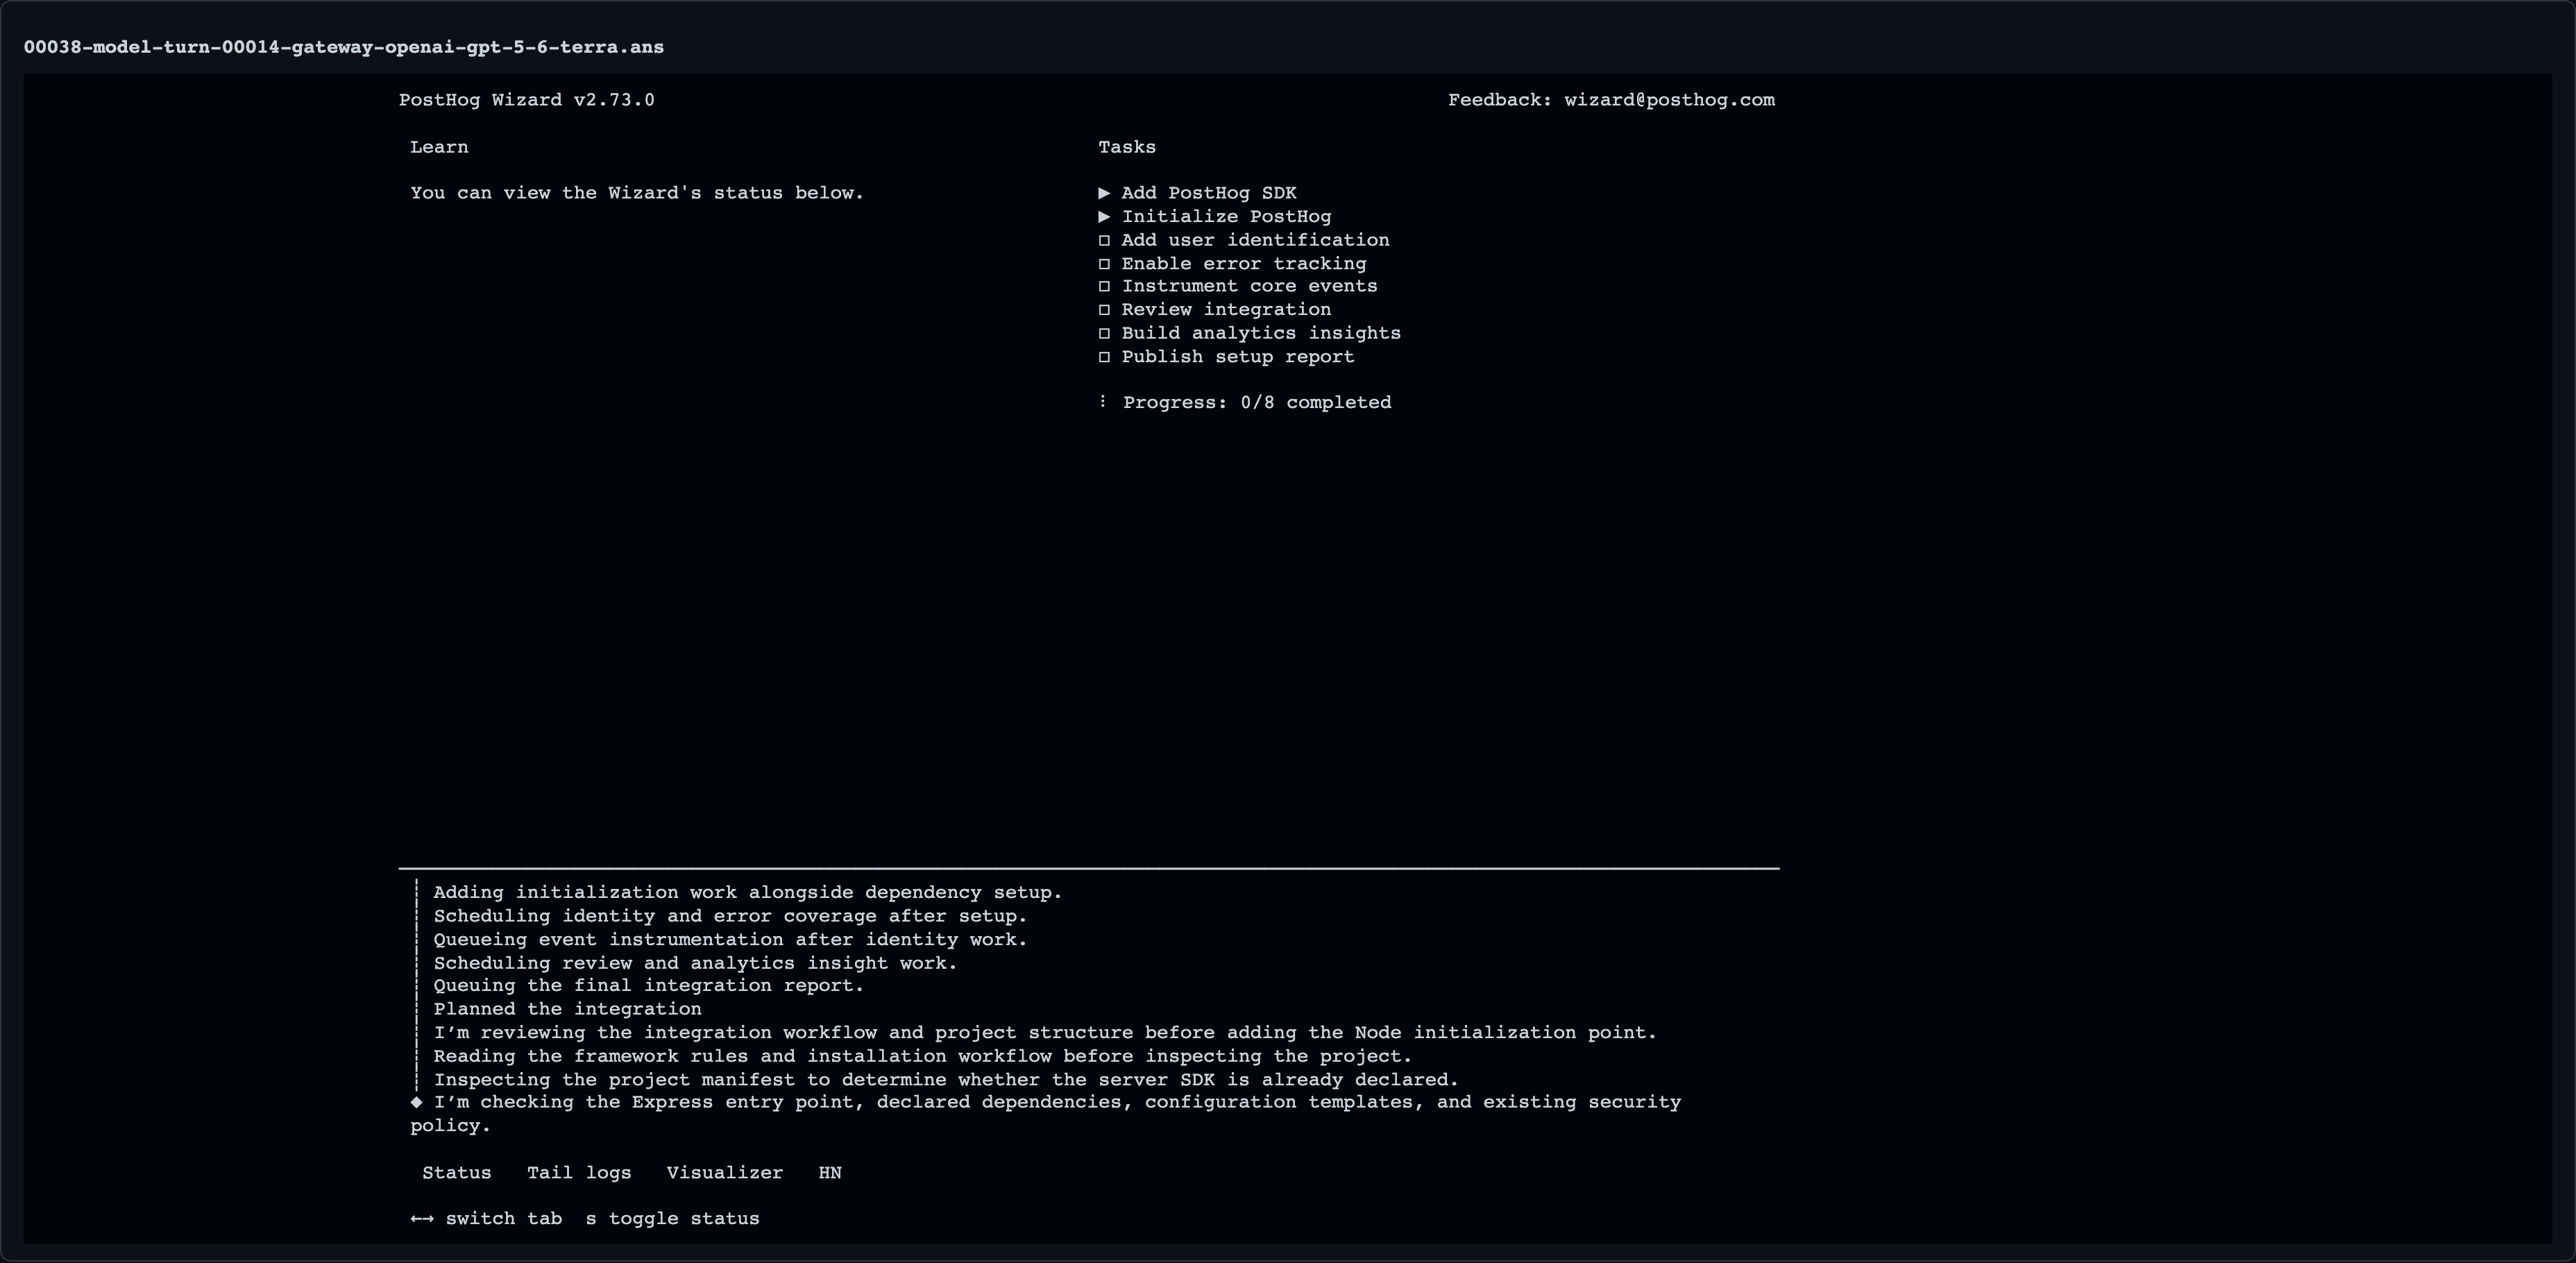Click the arrow keys hint for switch tab
Viewport: 2576px width, 1263px height.
[x=421, y=1218]
